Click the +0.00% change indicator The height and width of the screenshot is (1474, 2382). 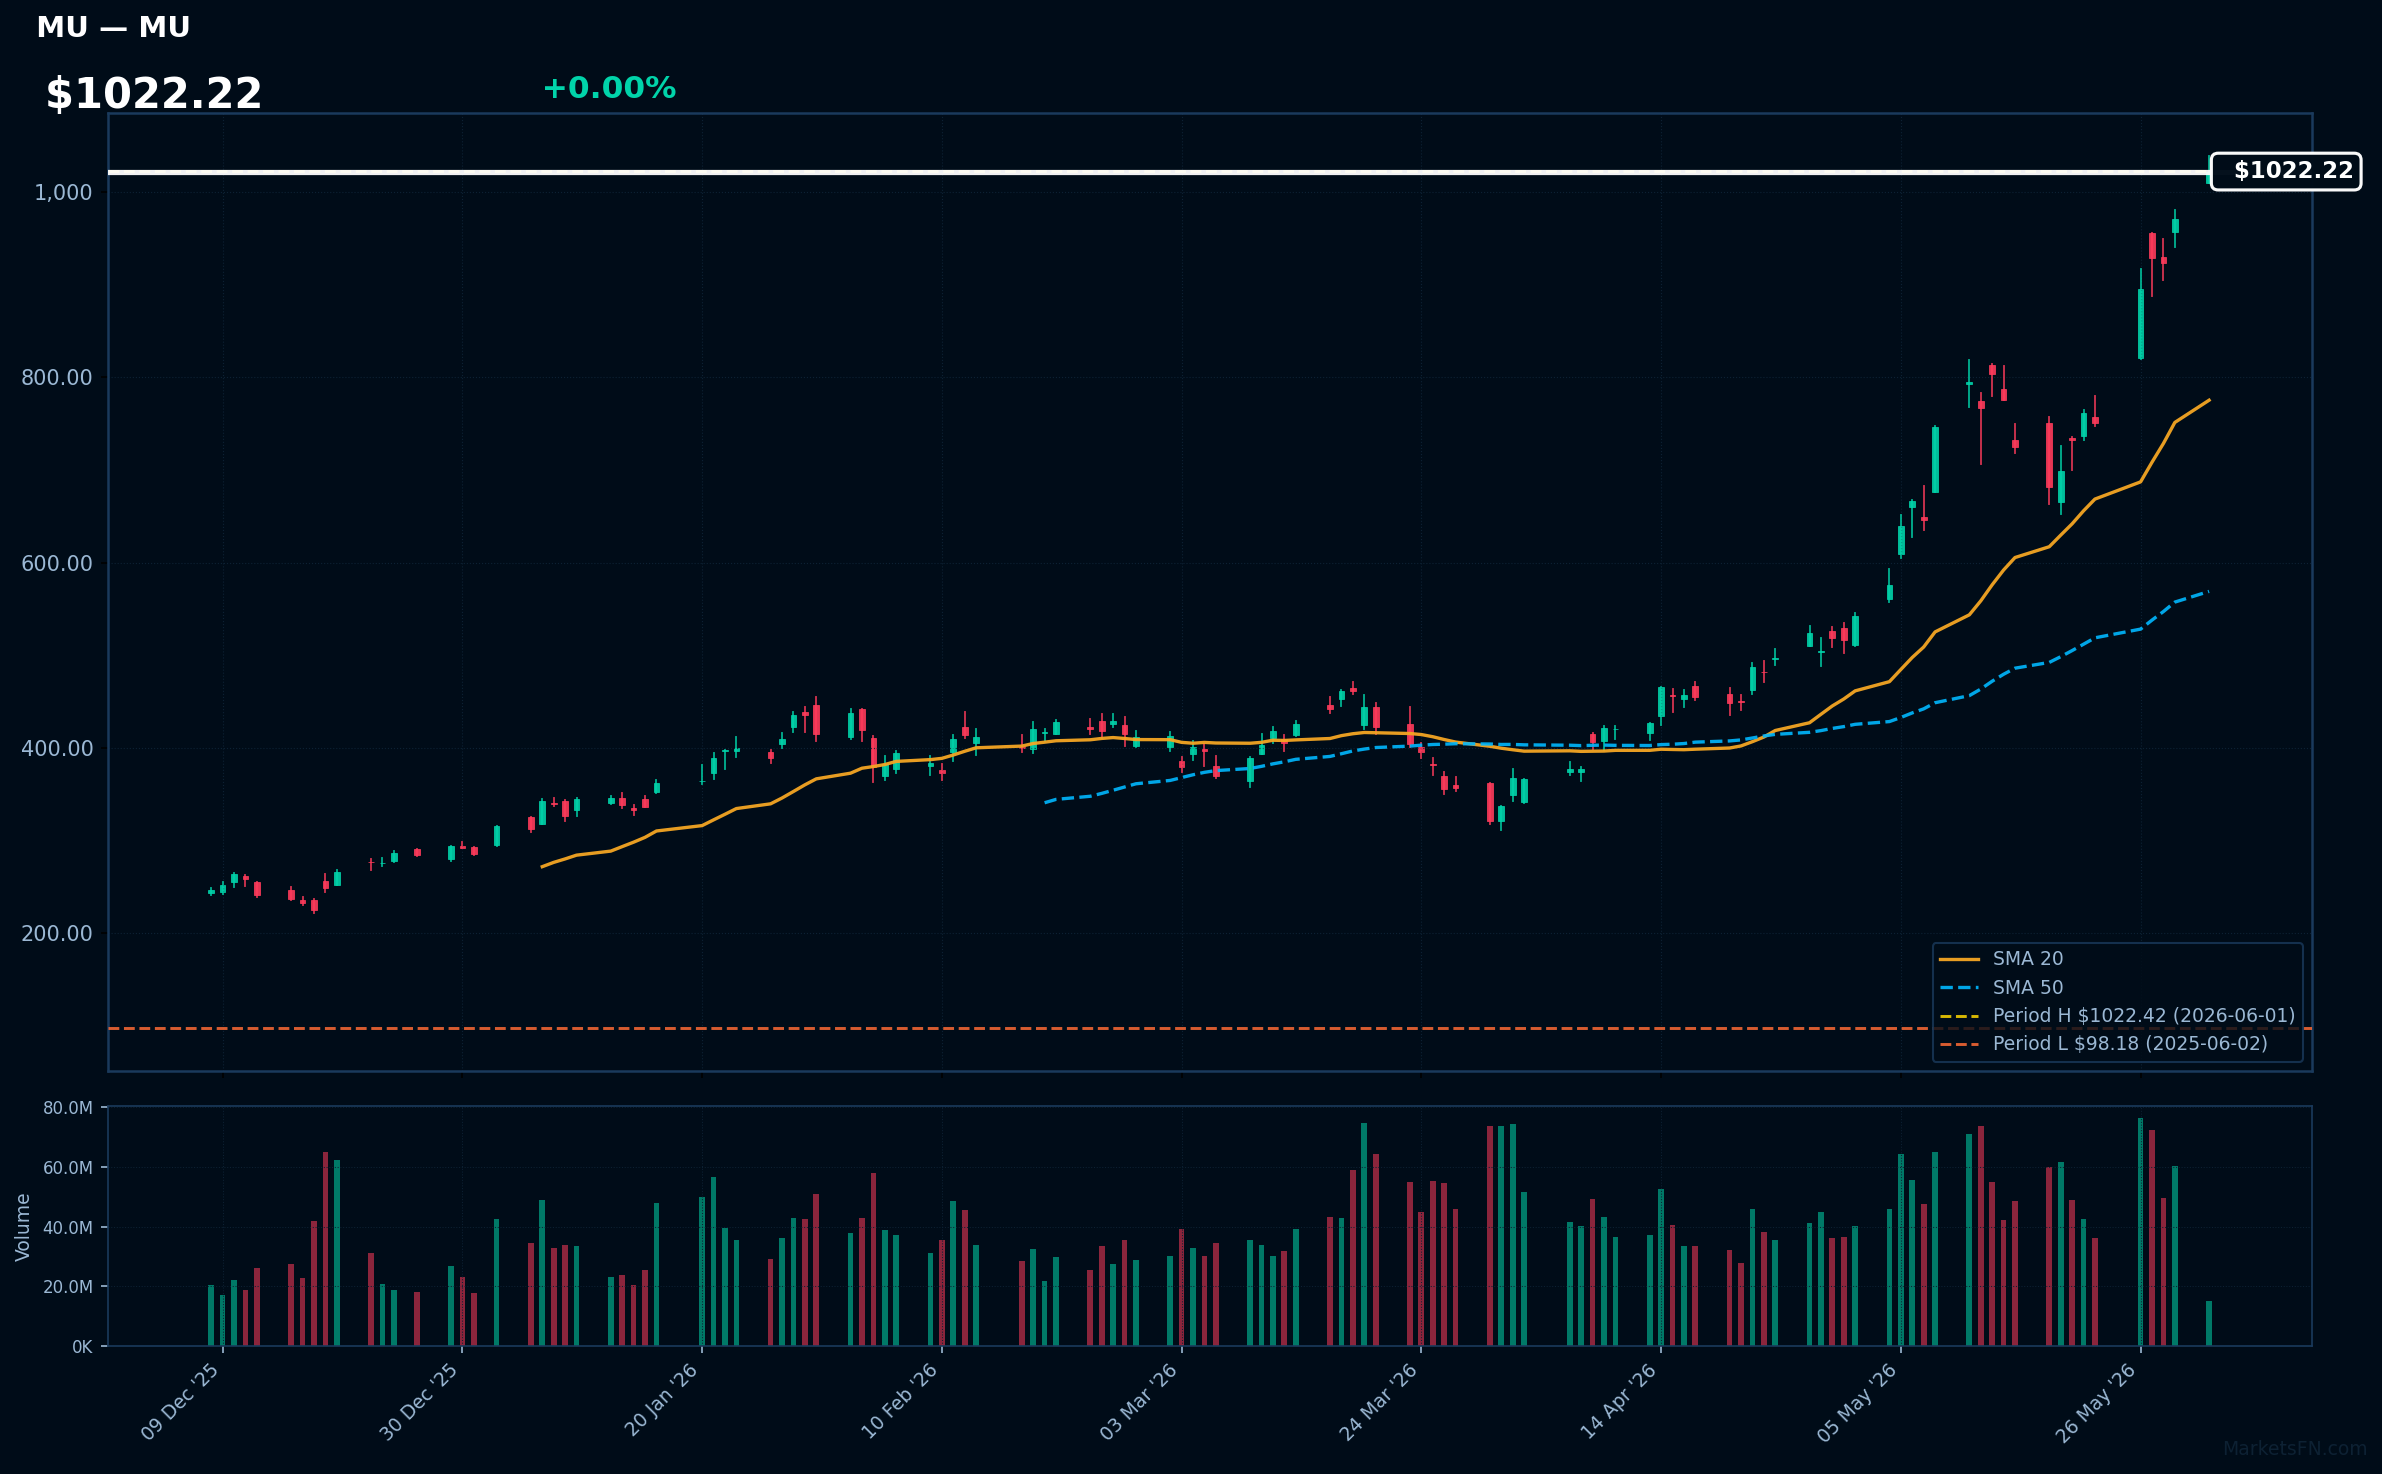[x=609, y=88]
